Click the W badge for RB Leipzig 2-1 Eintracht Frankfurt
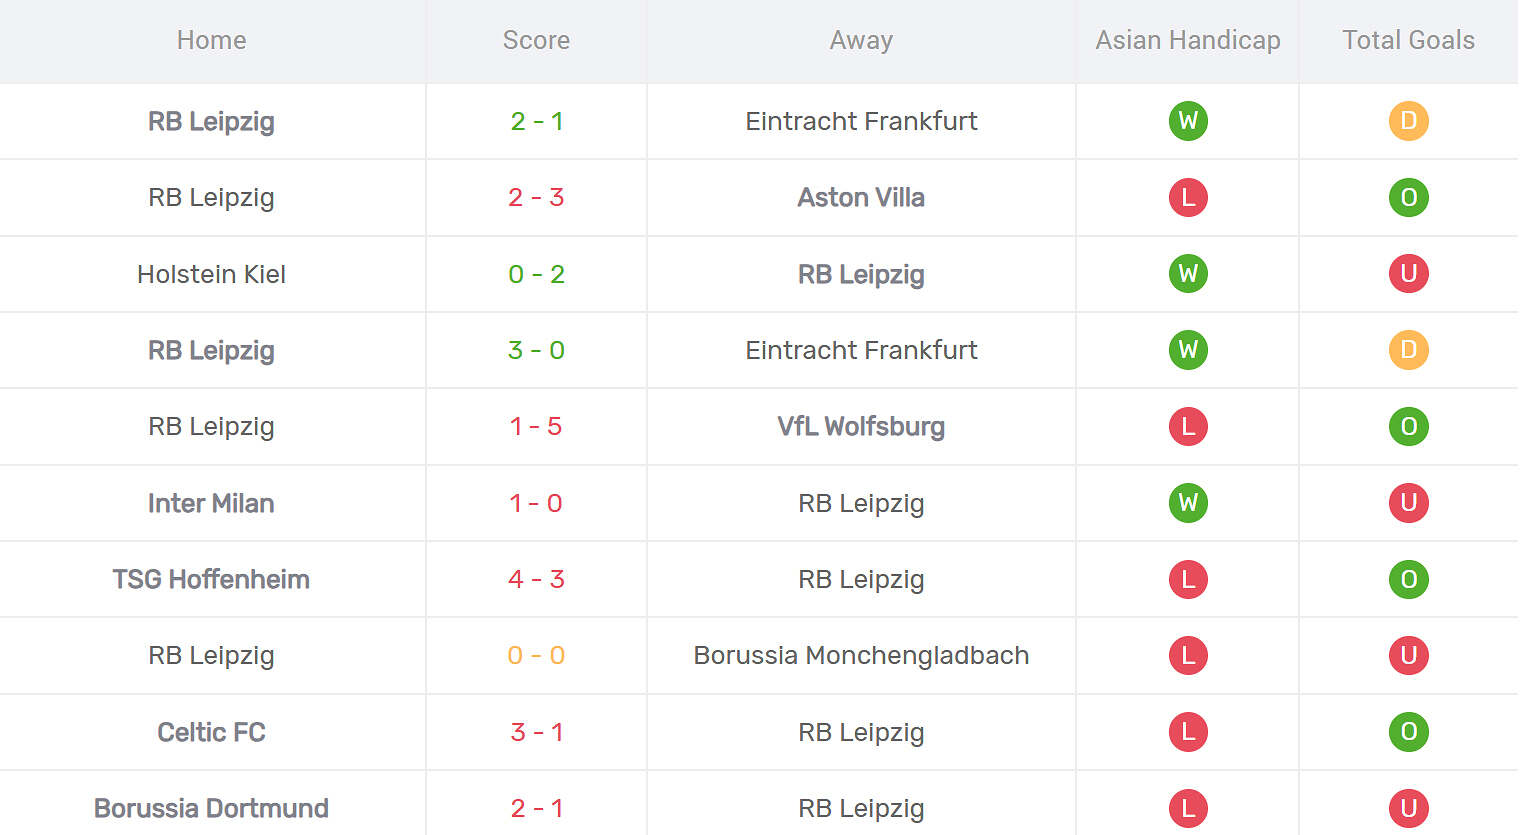The image size is (1521, 835). (x=1188, y=121)
